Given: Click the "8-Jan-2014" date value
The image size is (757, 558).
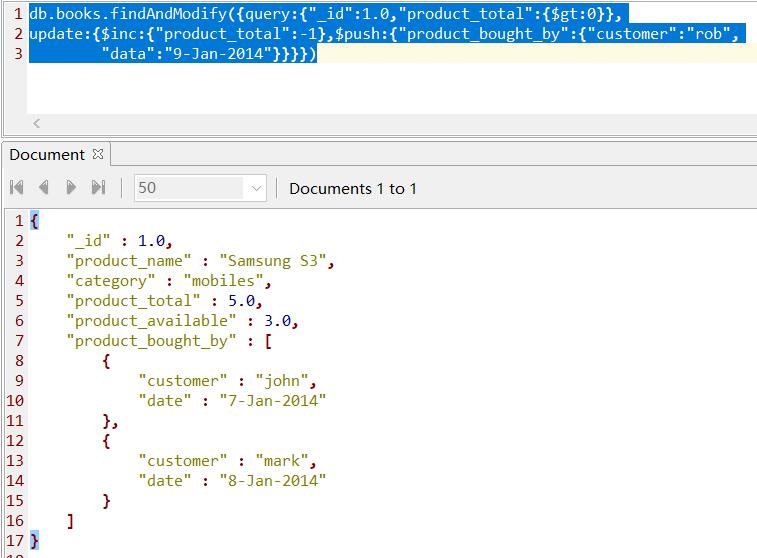Looking at the screenshot, I should point(273,481).
